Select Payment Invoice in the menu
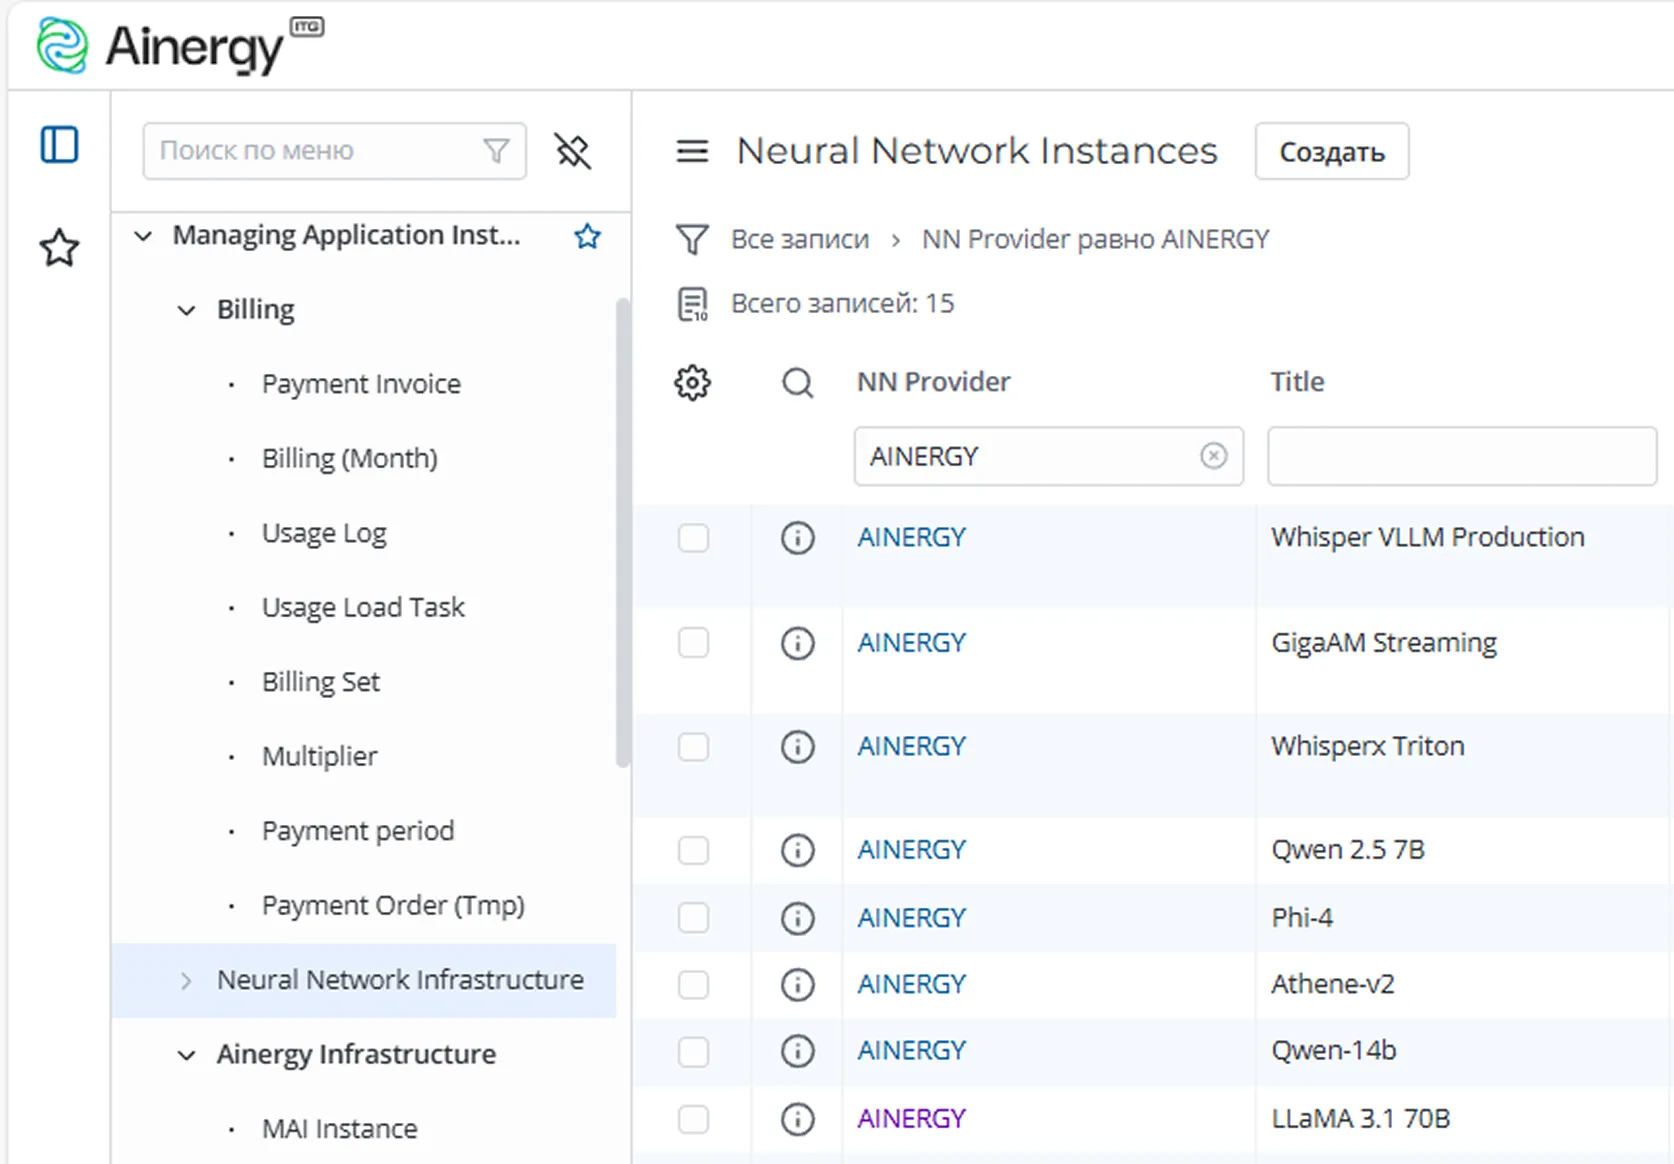The image size is (1674, 1164). pos(361,384)
